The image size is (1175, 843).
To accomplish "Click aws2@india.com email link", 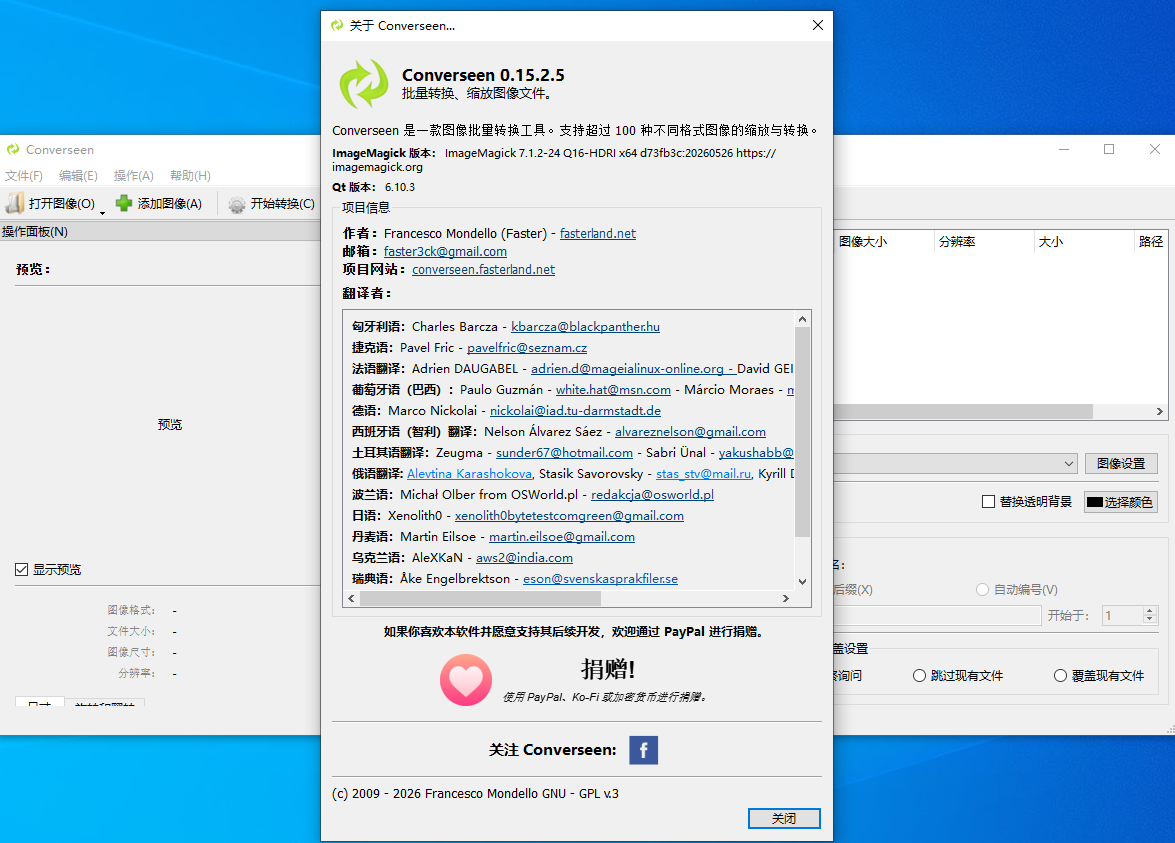I will click(x=525, y=558).
